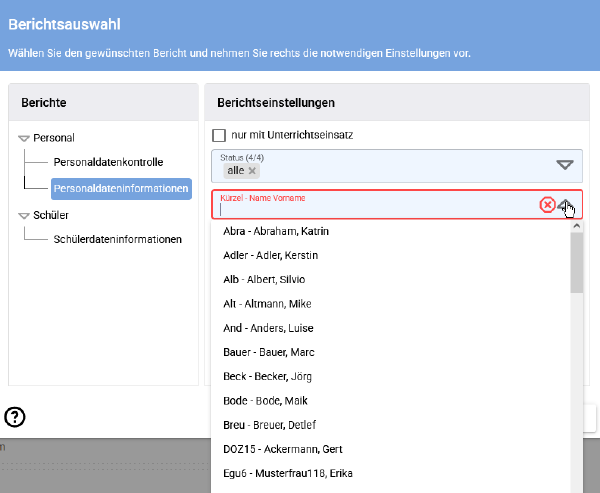Open Schülerdateninformationen report
Image resolution: width=600 pixels, height=493 pixels.
117,239
